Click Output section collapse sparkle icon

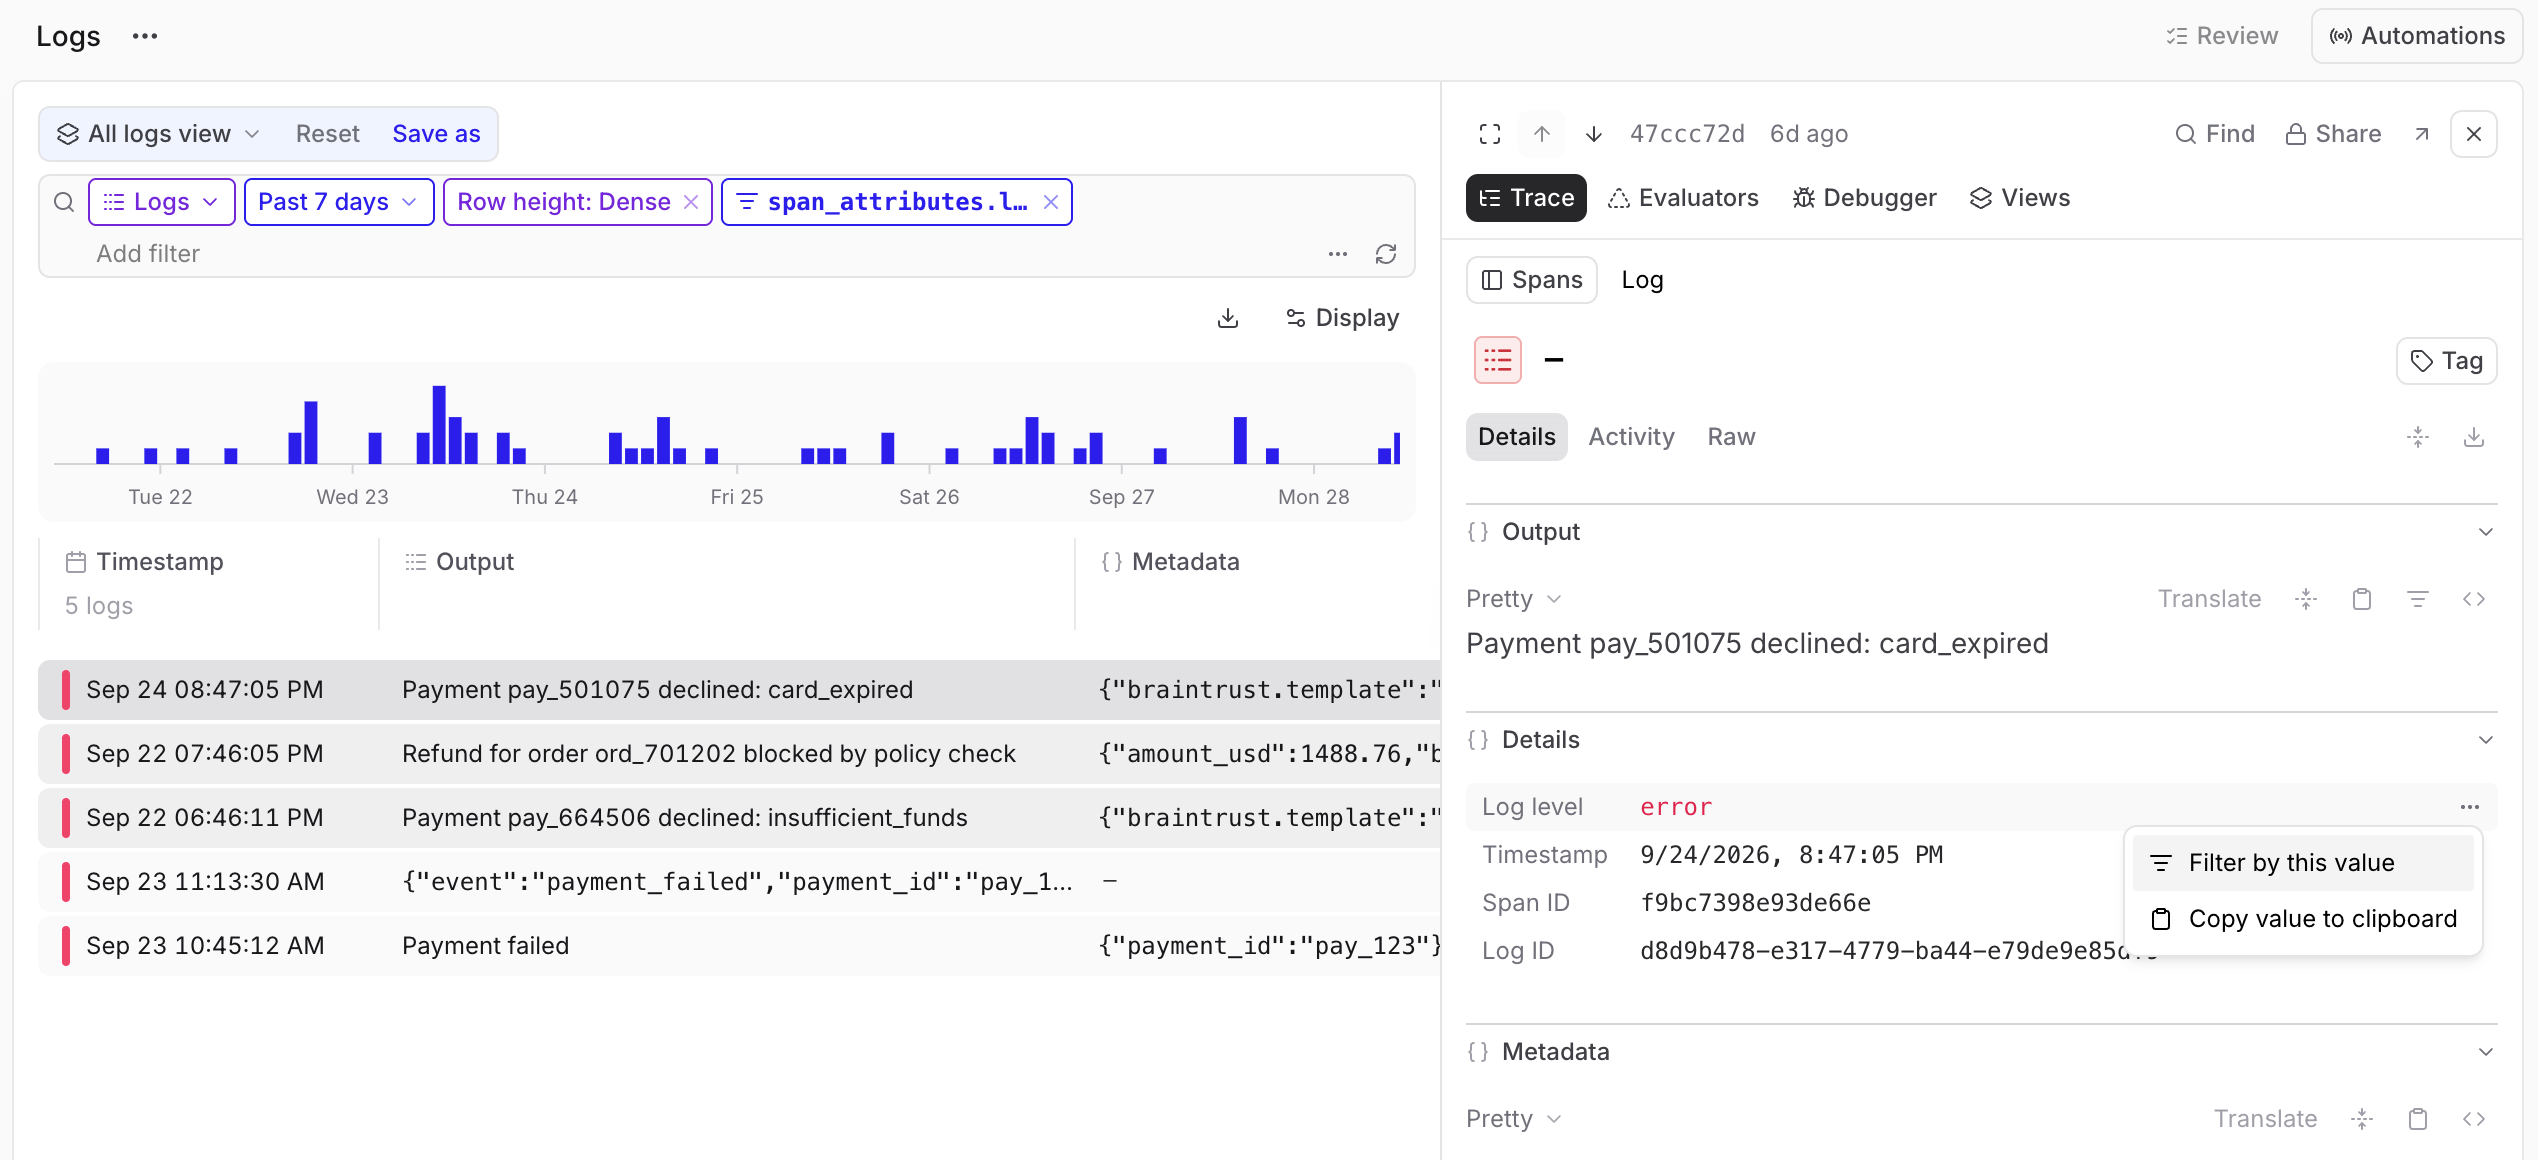[2306, 599]
